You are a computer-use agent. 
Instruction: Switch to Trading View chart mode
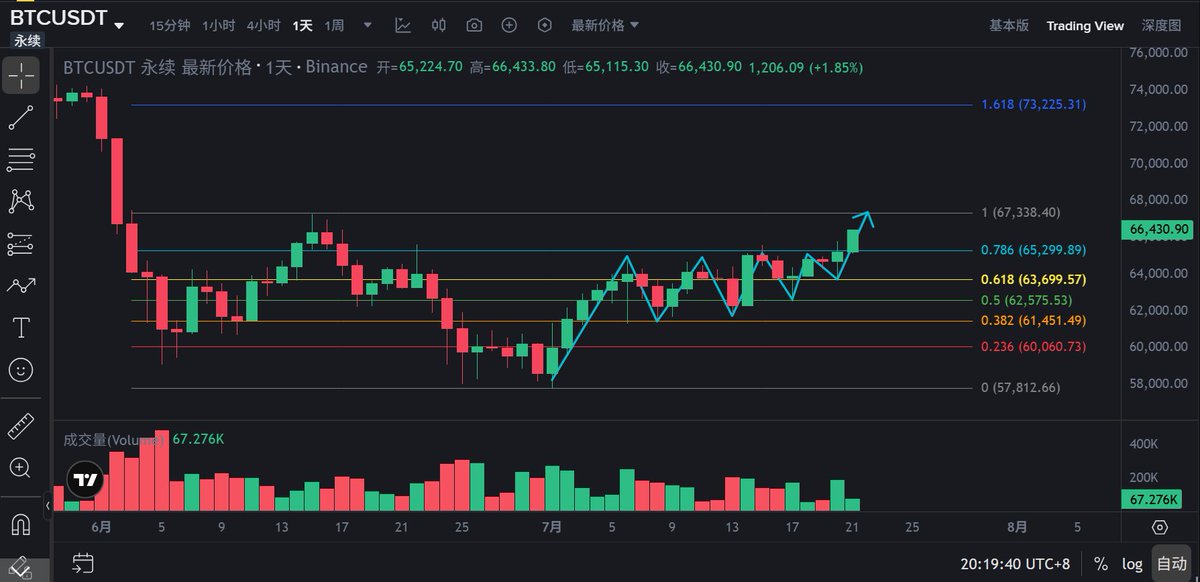click(1085, 25)
